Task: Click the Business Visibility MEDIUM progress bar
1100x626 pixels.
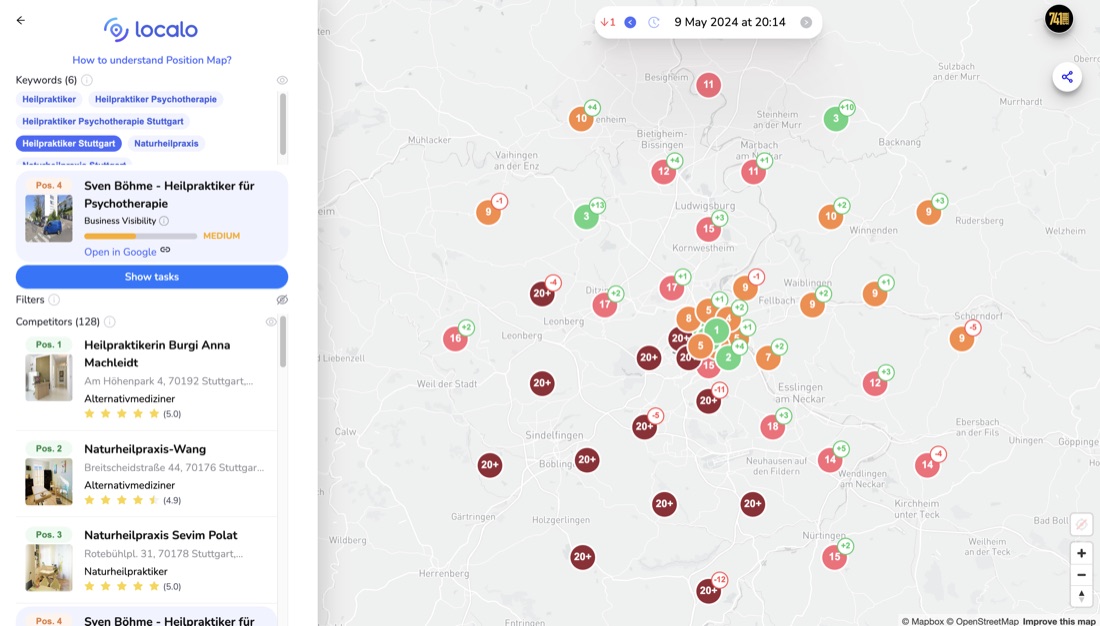Action: click(140, 237)
